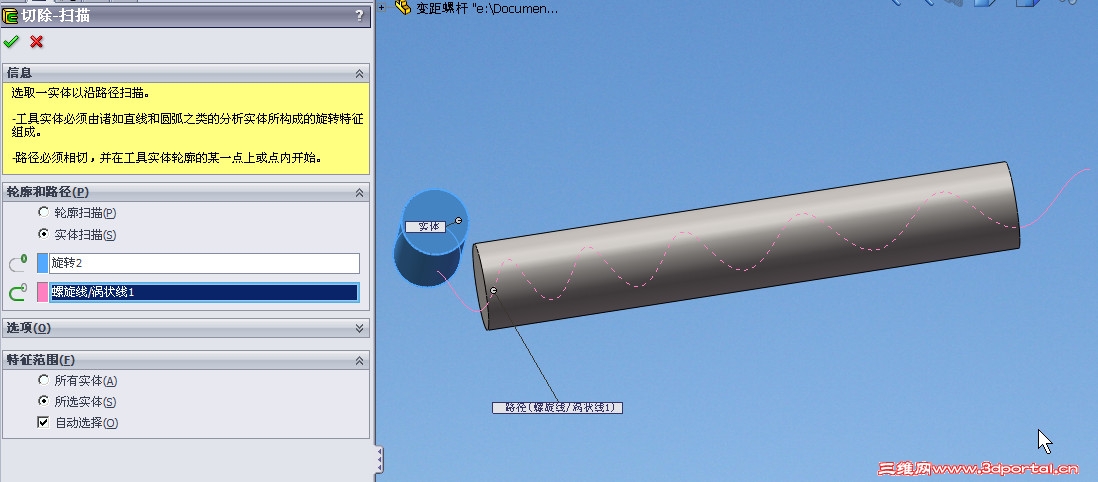Image resolution: width=1098 pixels, height=482 pixels.
Task: Click the 变距螺杆 document name text
Action: (x=487, y=8)
